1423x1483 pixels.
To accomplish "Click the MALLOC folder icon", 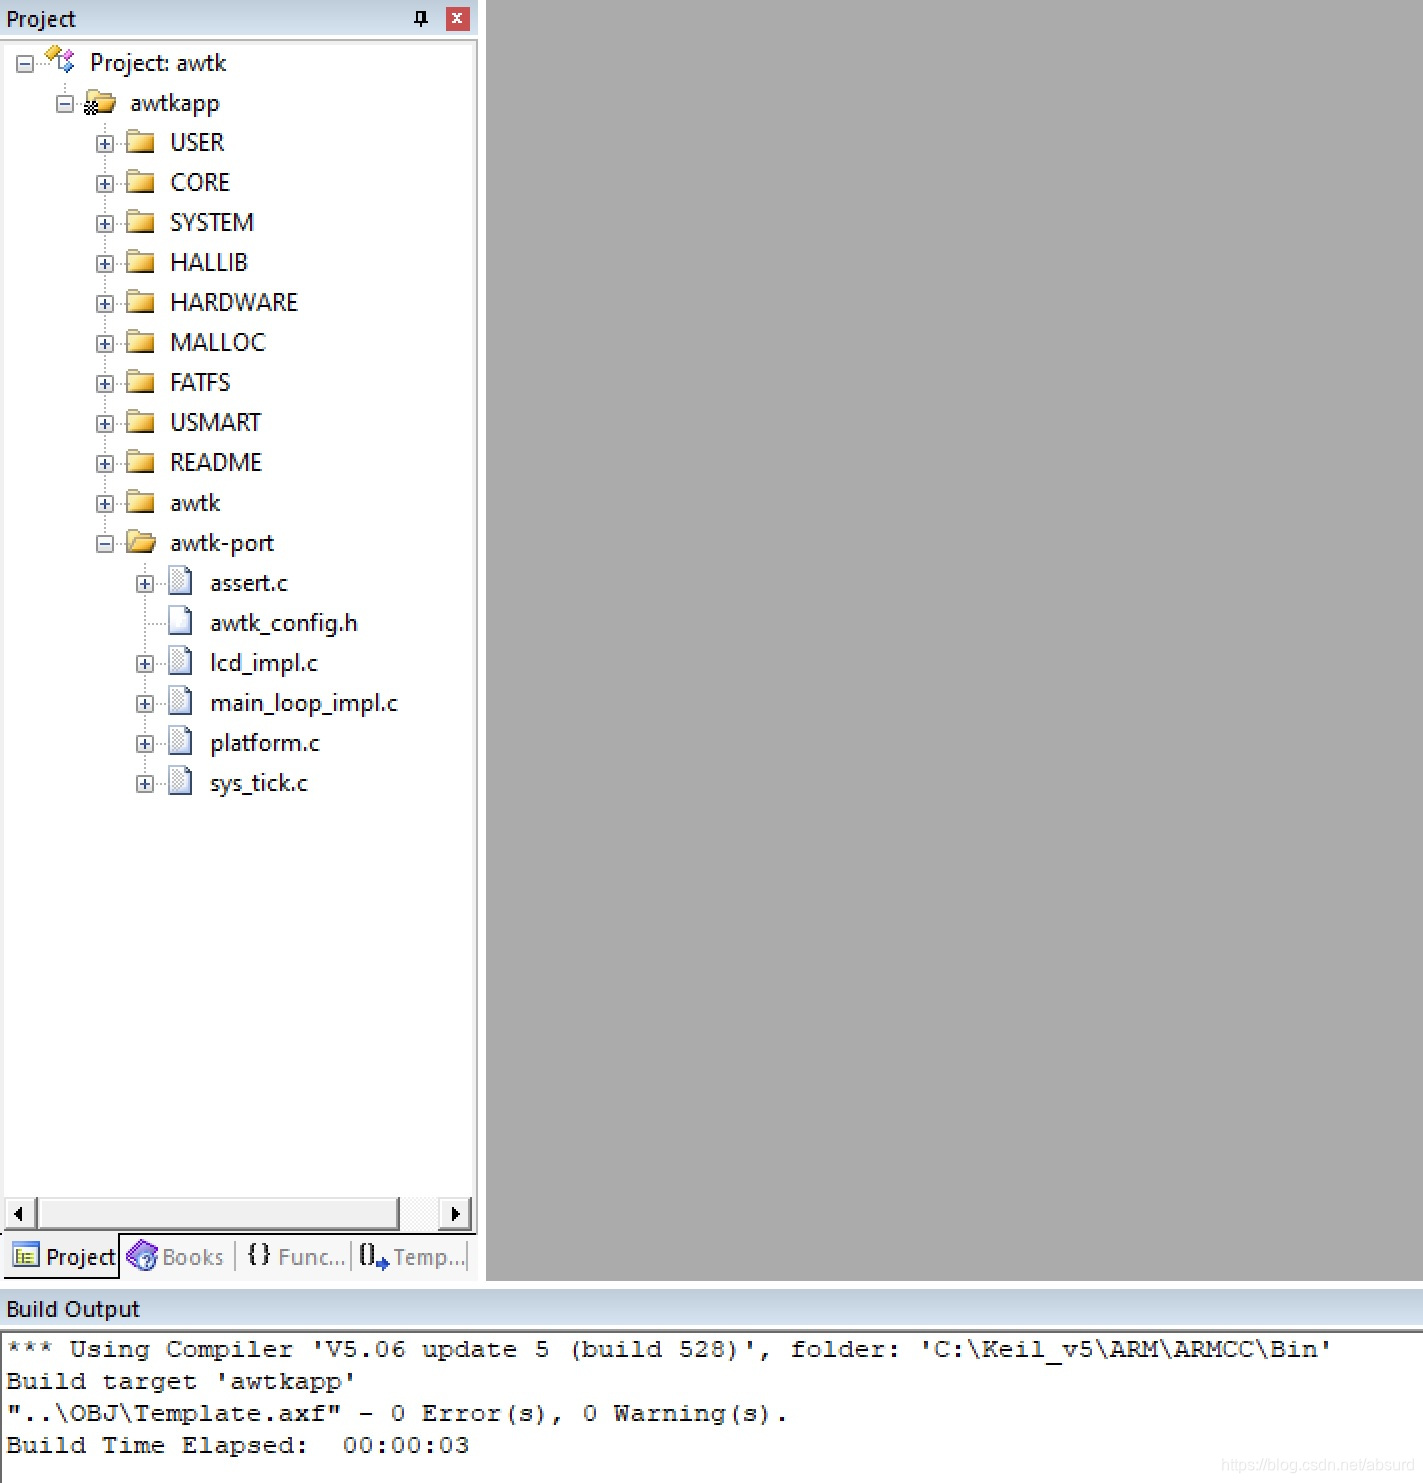I will tap(141, 342).
